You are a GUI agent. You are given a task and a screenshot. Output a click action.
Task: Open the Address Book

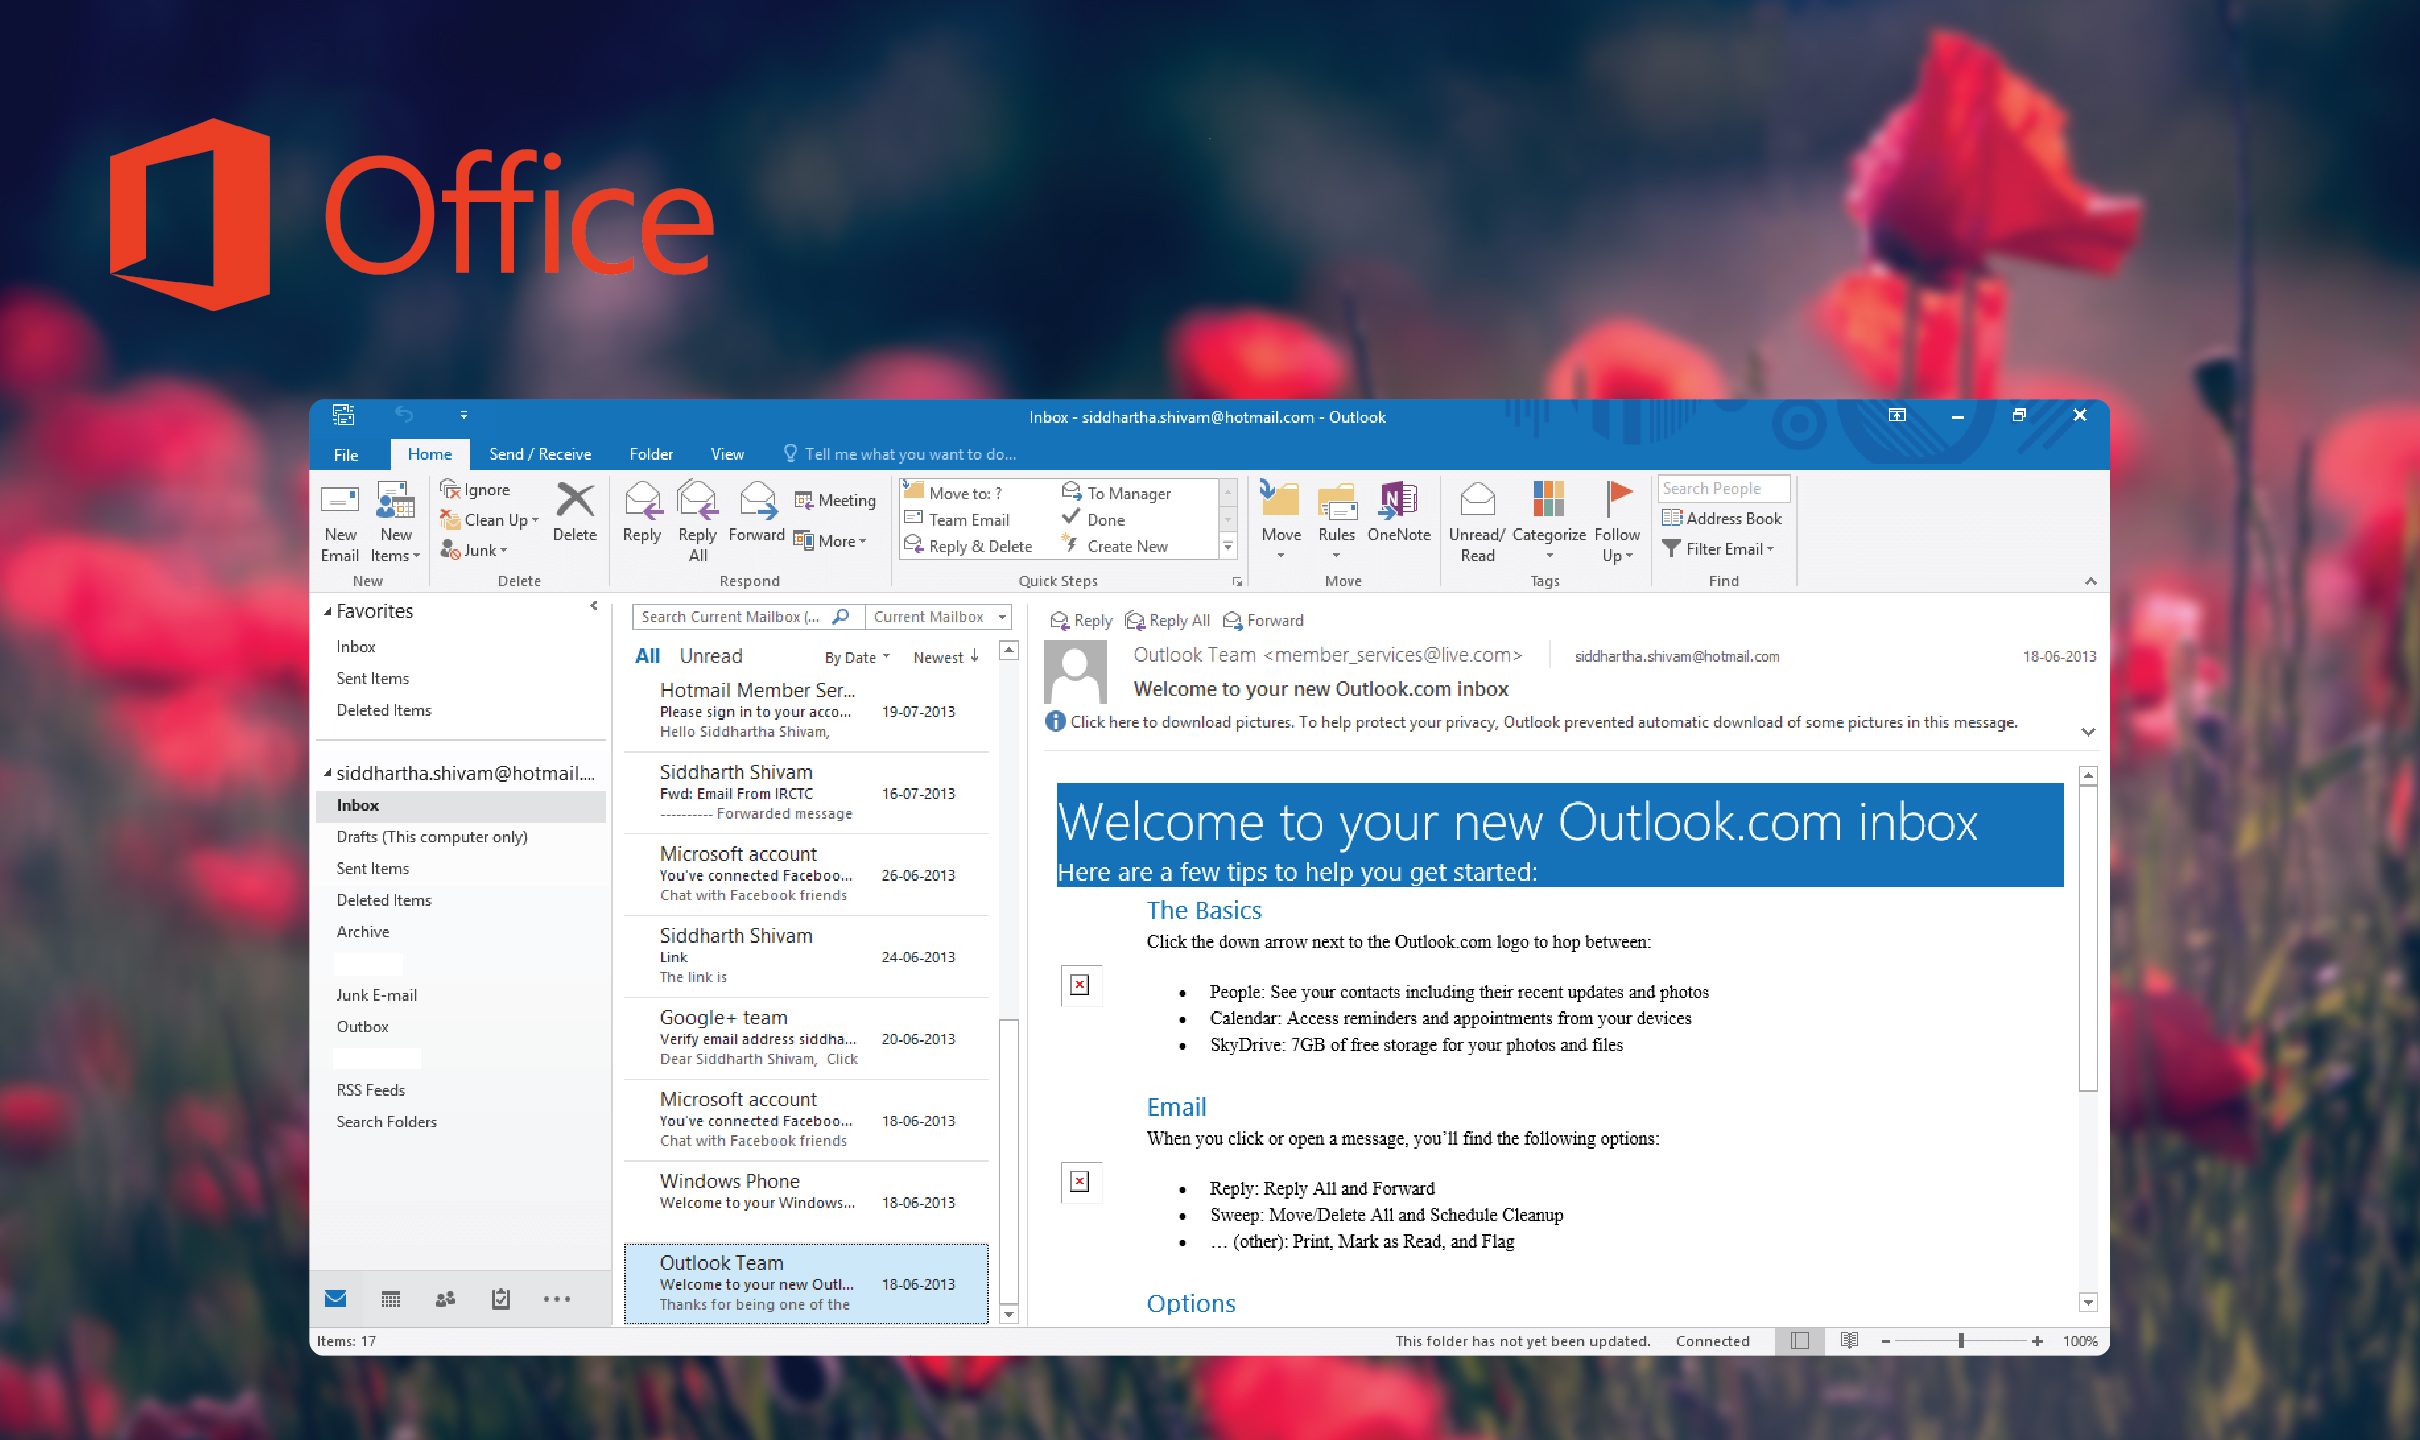pos(1722,518)
